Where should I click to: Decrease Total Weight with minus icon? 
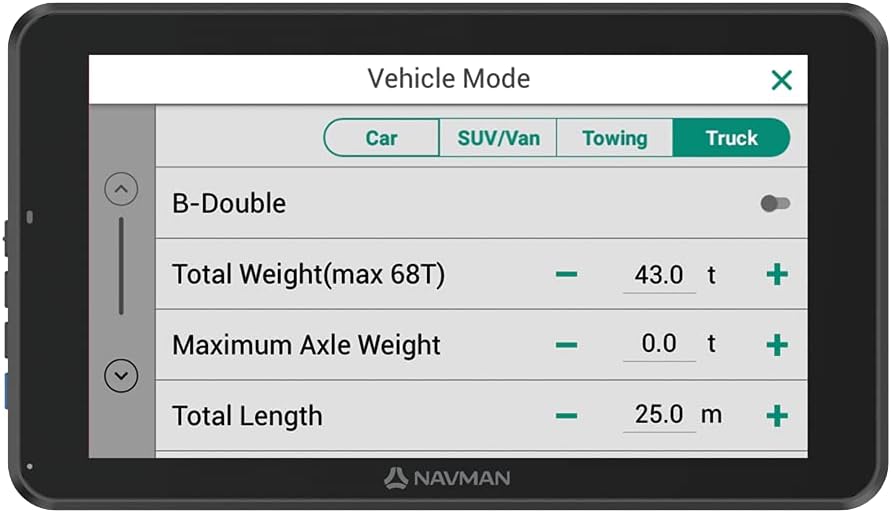pos(567,275)
